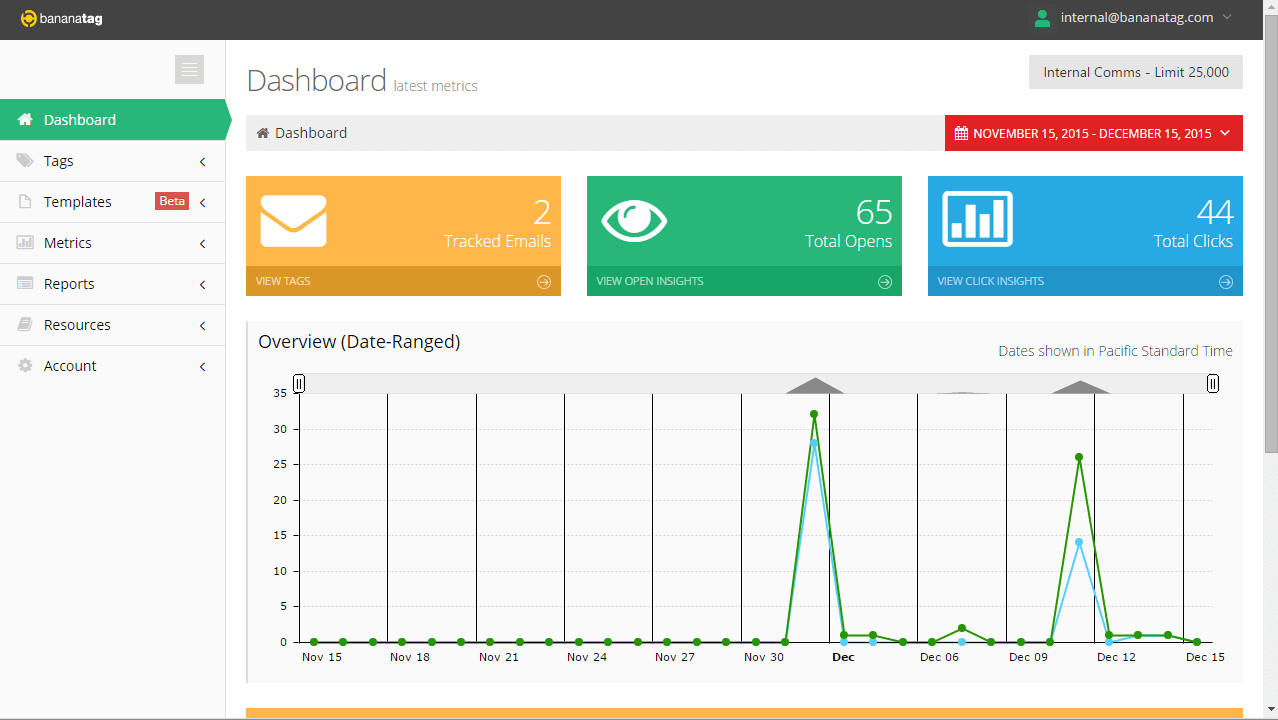
Task: Follow the View Open Insights link
Action: 650,282
